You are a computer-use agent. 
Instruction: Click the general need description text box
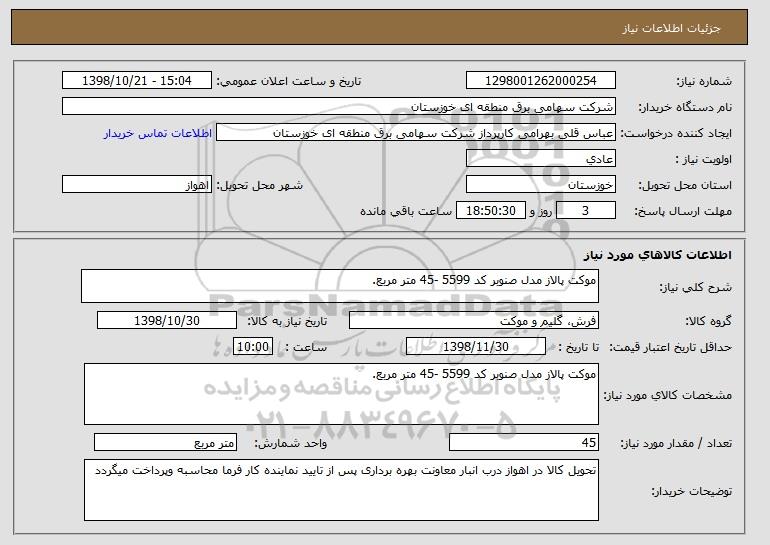pos(340,286)
